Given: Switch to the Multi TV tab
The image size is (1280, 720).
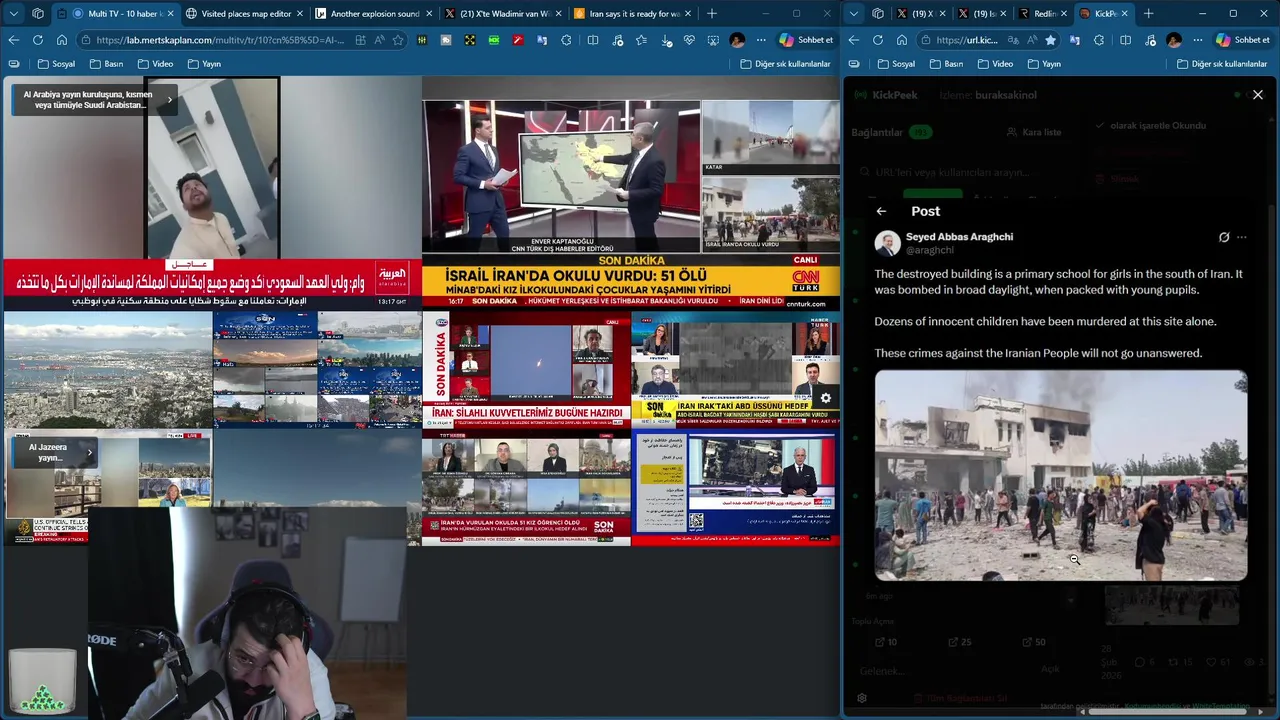Looking at the screenshot, I should tap(116, 13).
